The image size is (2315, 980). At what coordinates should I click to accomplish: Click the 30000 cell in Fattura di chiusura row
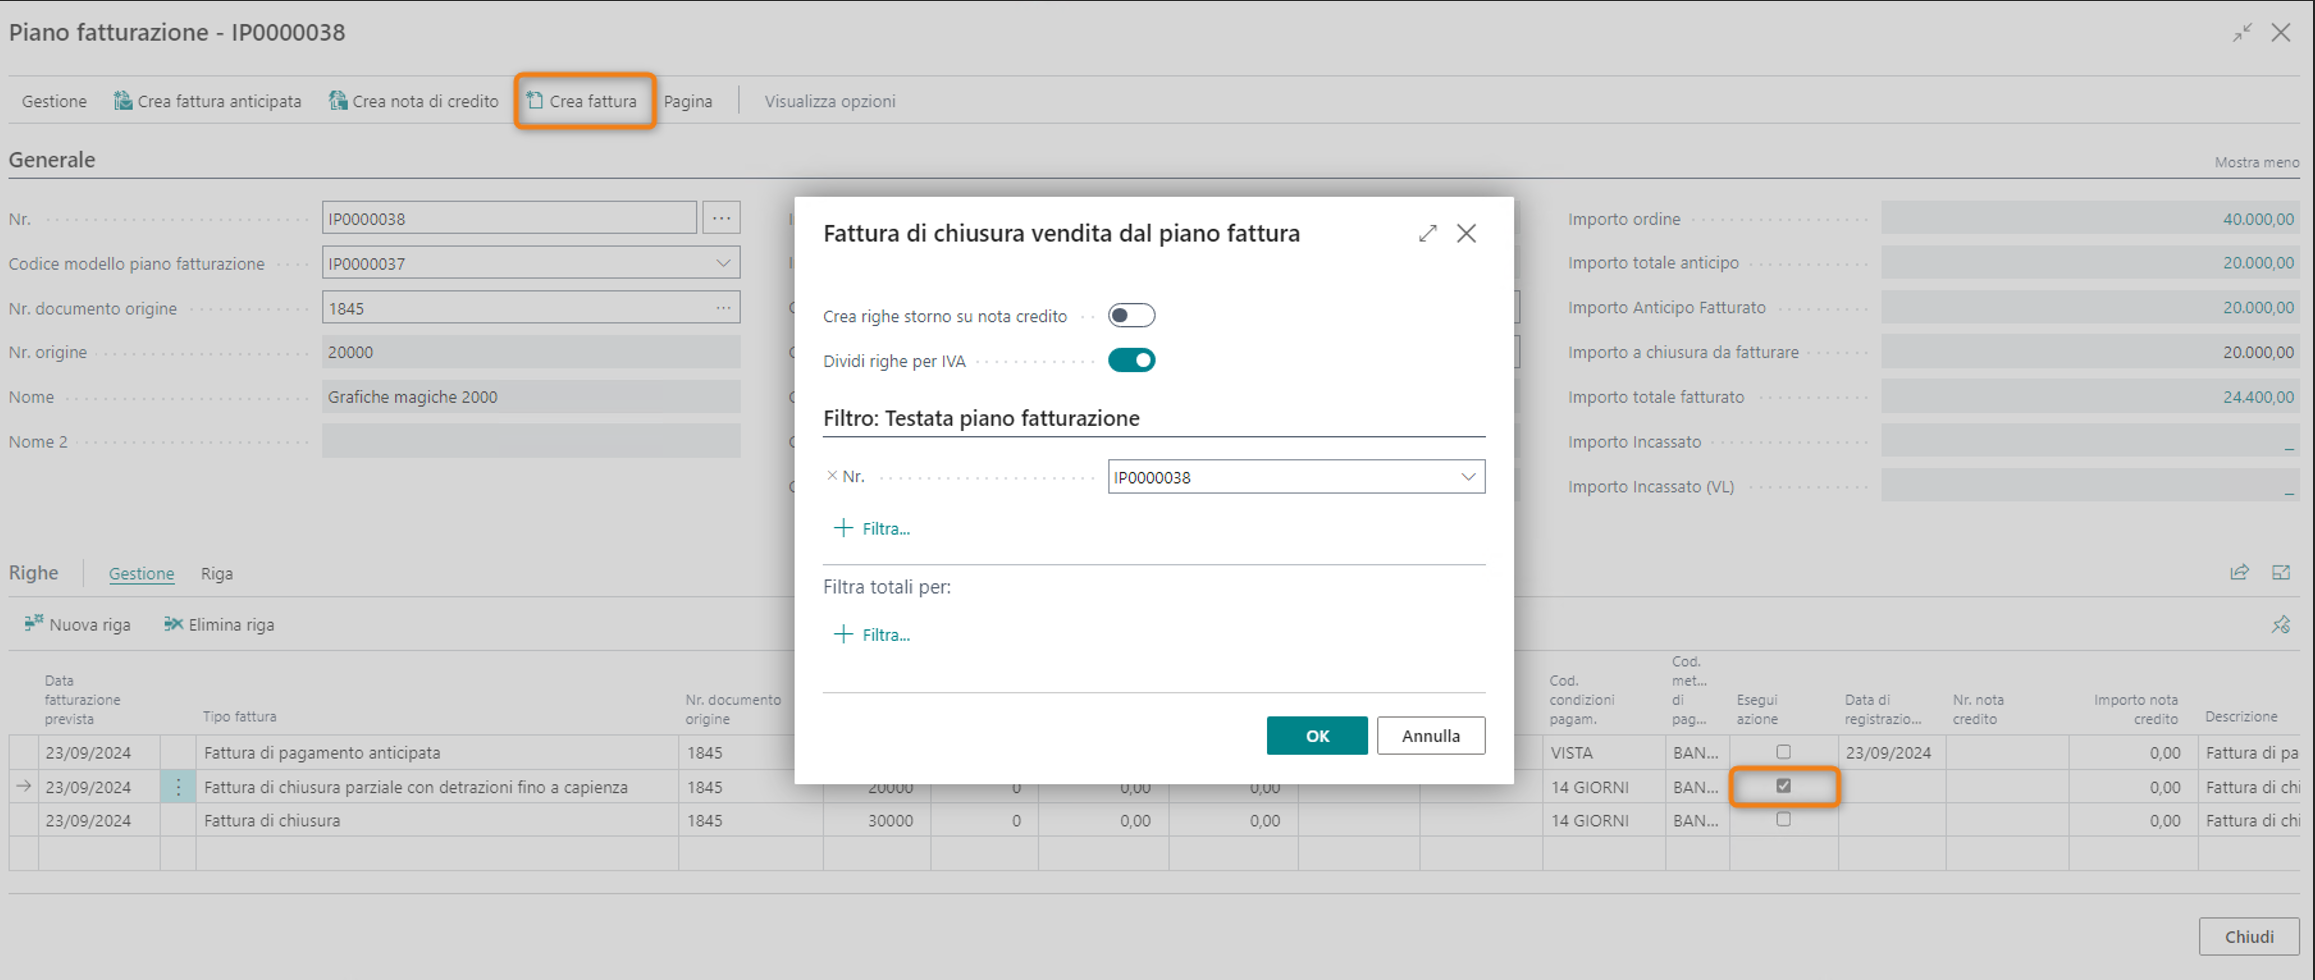[877, 820]
